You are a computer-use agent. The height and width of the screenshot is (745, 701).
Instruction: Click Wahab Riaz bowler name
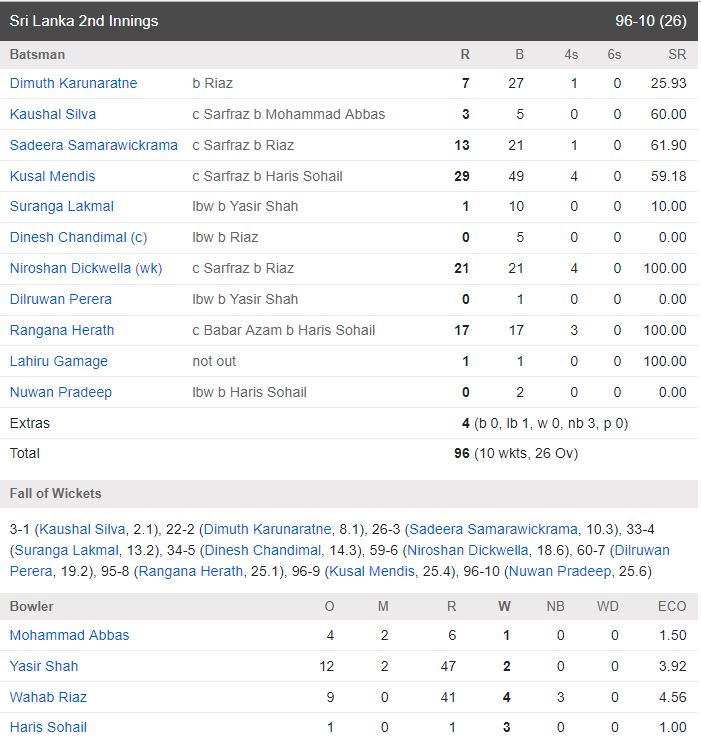(x=48, y=697)
